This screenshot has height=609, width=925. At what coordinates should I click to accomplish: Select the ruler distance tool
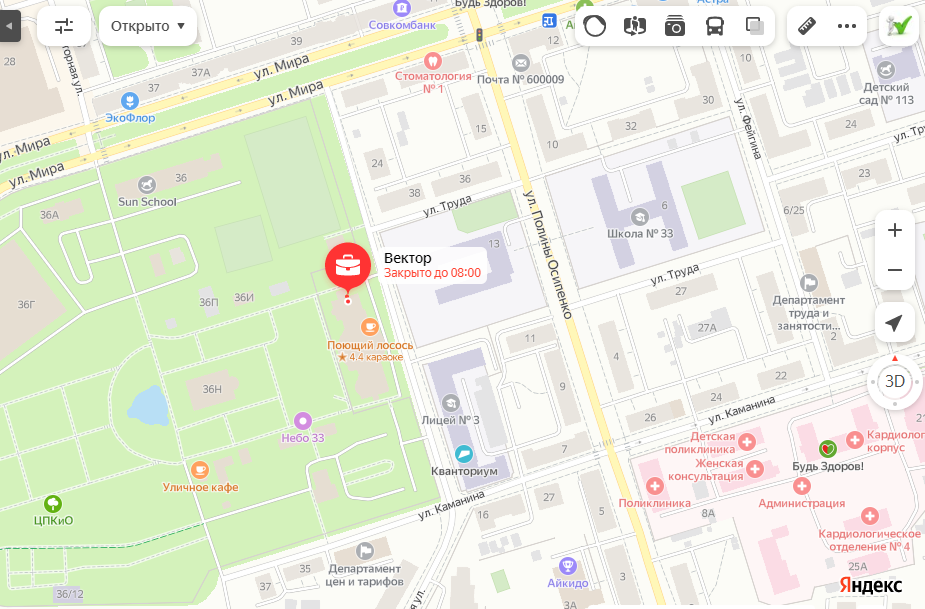tap(807, 26)
